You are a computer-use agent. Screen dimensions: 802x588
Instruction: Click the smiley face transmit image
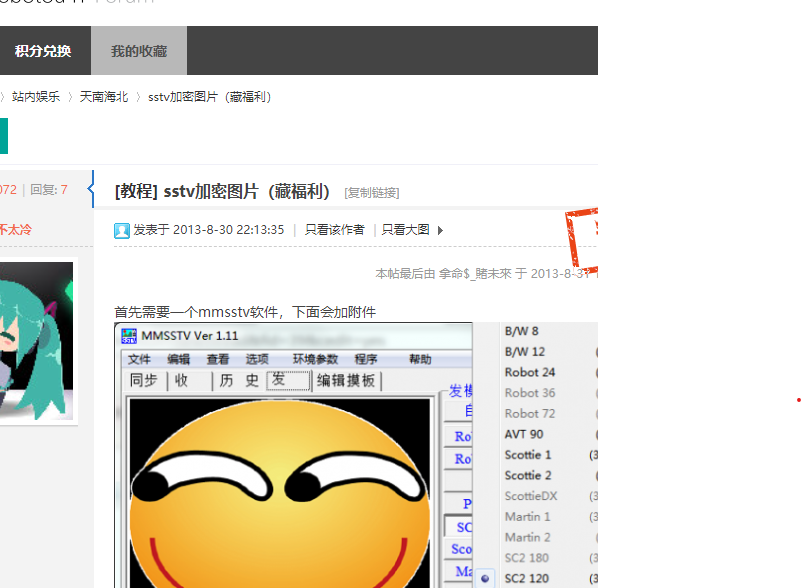pos(280,493)
